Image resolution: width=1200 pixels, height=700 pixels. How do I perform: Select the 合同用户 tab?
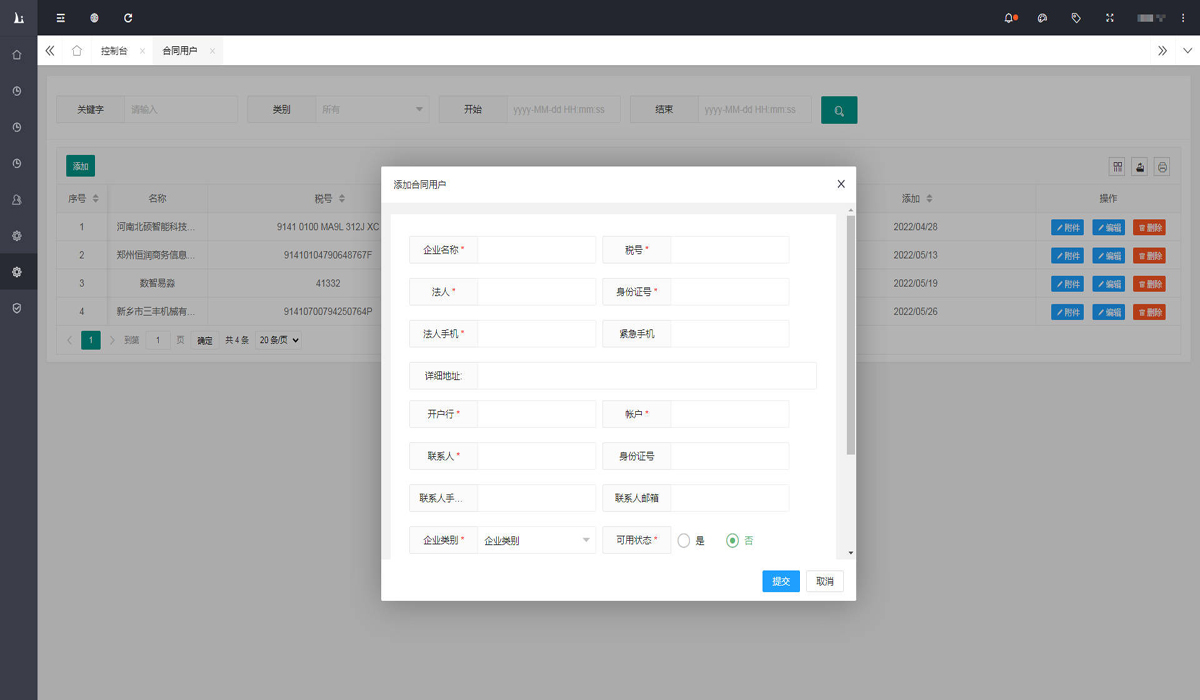[x=180, y=51]
